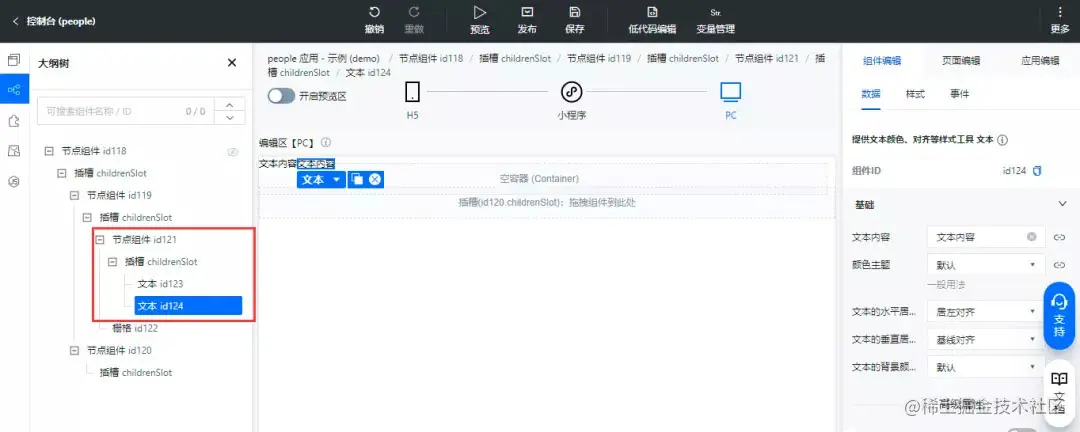Collapse the 节点组件 id121 node
The width and height of the screenshot is (1080, 432).
(99, 240)
